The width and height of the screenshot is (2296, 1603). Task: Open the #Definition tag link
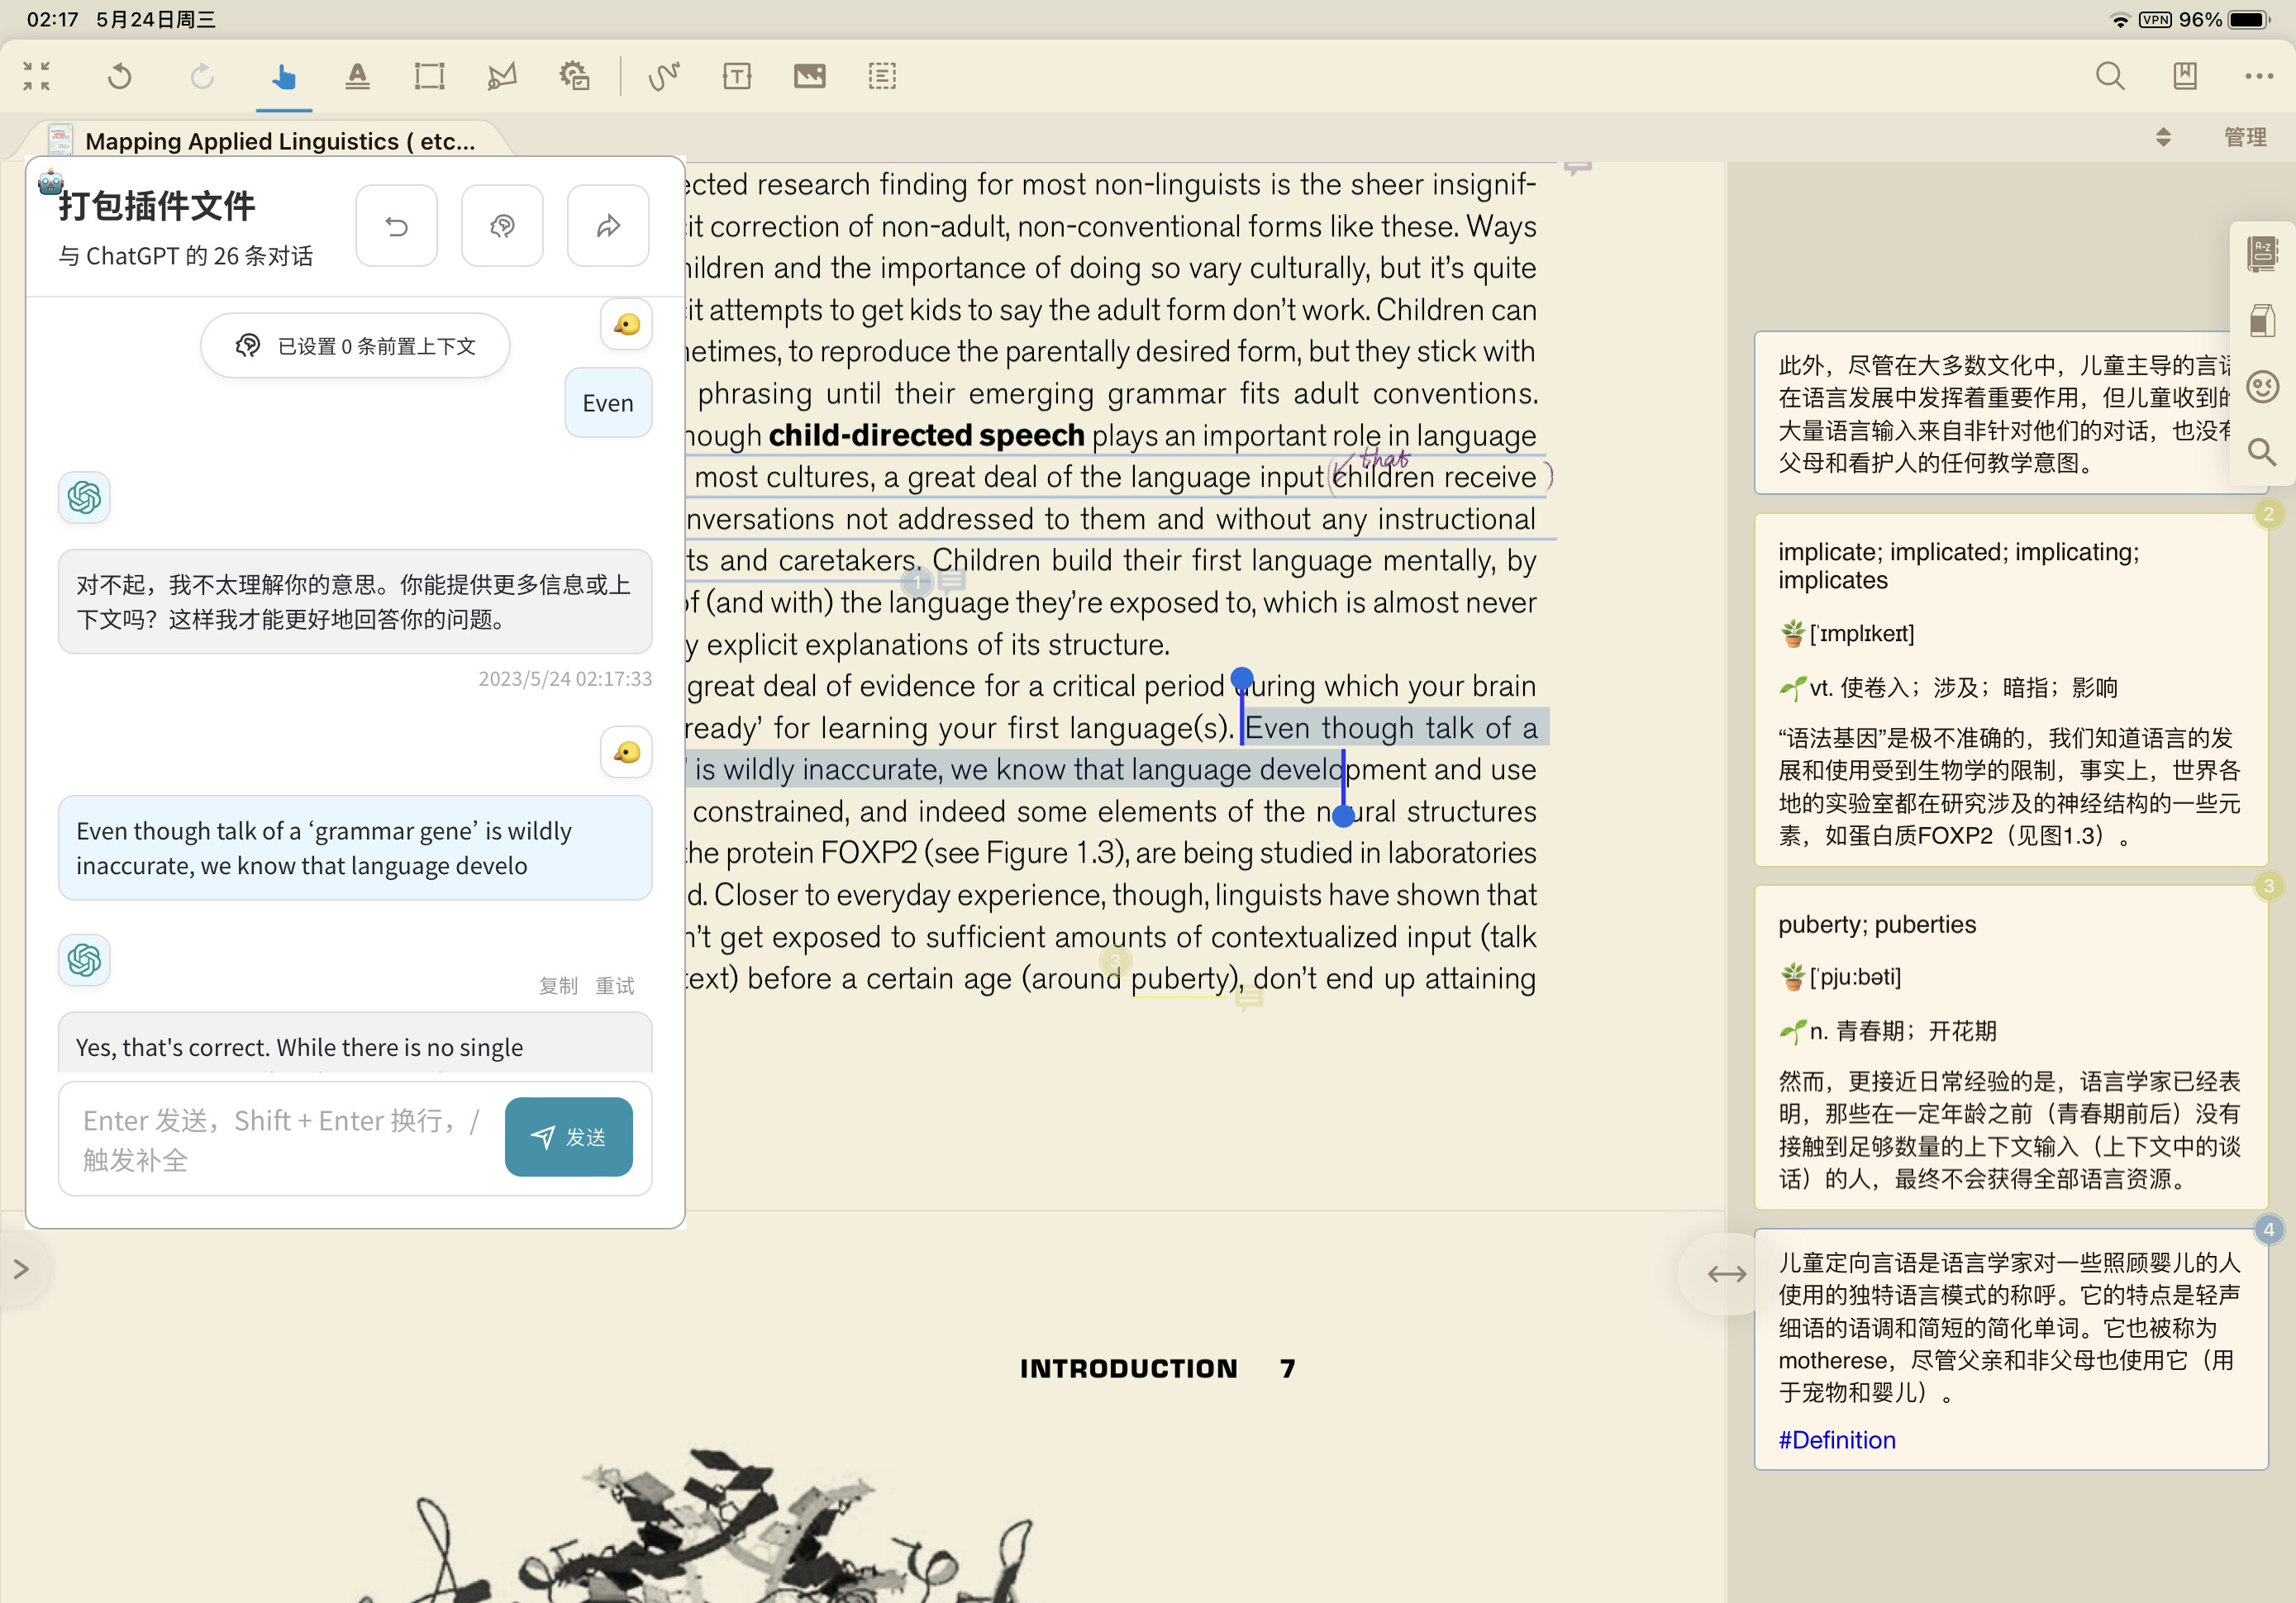[x=1837, y=1440]
